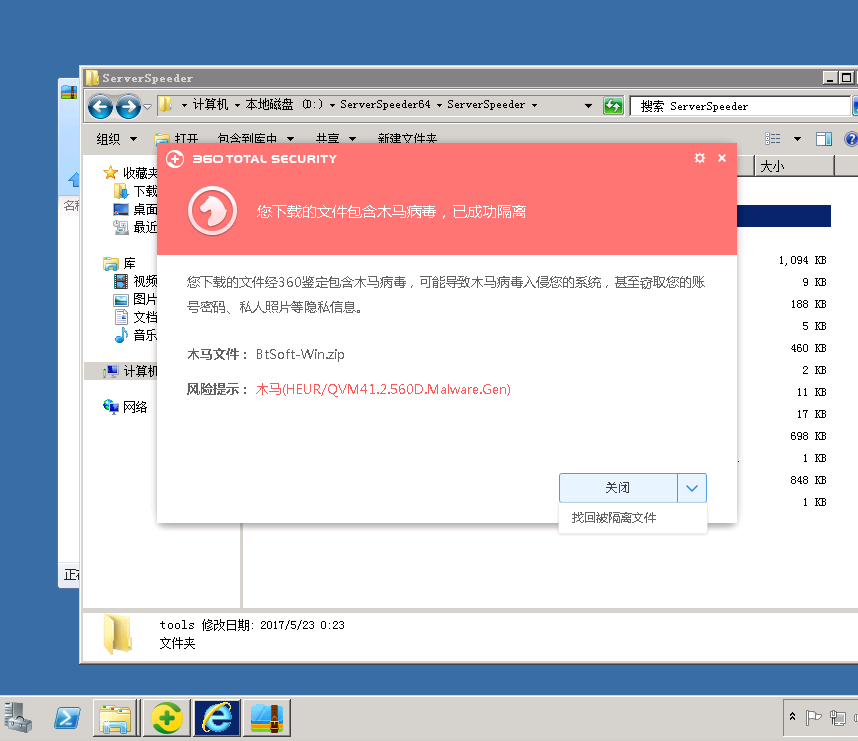
Task: Click 本地磁盘 (D:) in address path
Action: pos(284,105)
